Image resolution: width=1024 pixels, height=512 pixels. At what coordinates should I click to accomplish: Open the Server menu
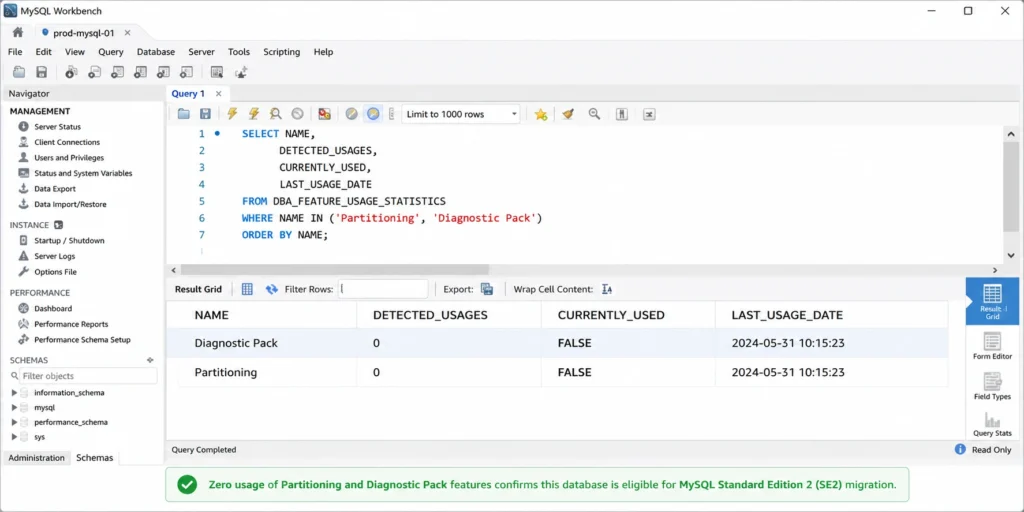tap(201, 52)
